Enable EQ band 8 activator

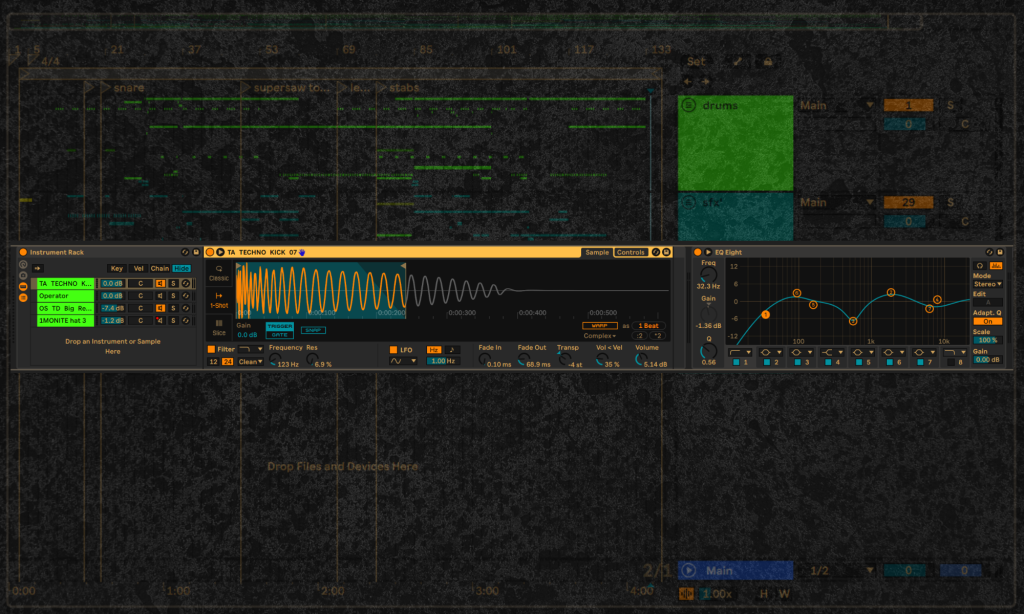point(949,362)
